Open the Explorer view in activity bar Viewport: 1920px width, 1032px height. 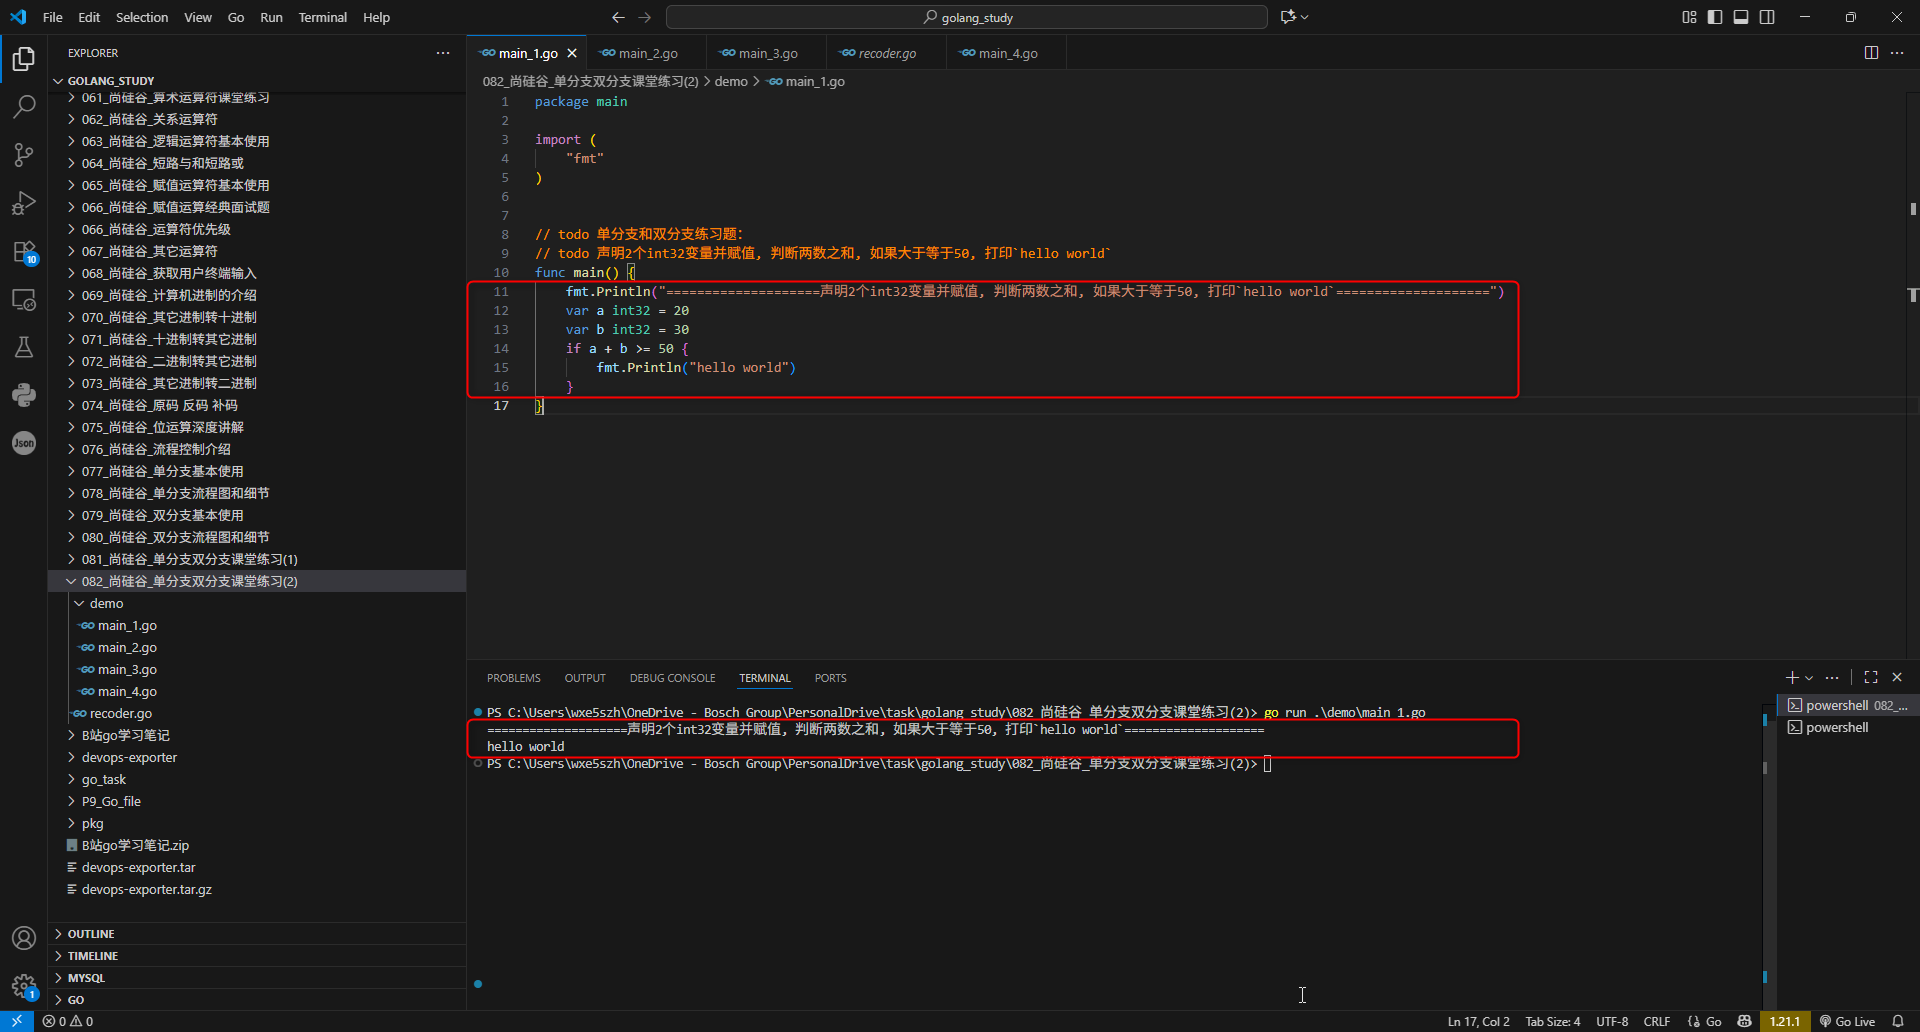24,59
